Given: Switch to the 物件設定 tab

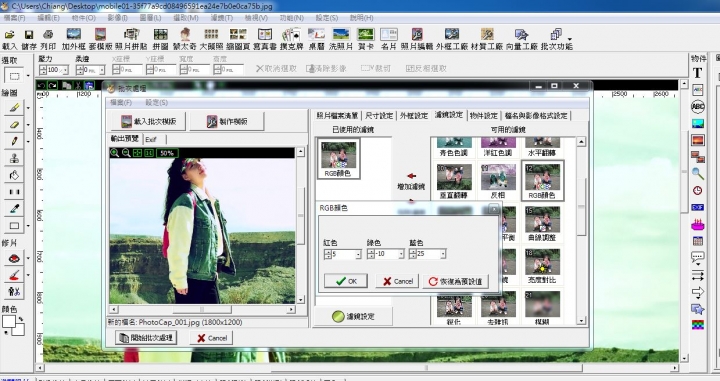Looking at the screenshot, I should click(x=484, y=115).
